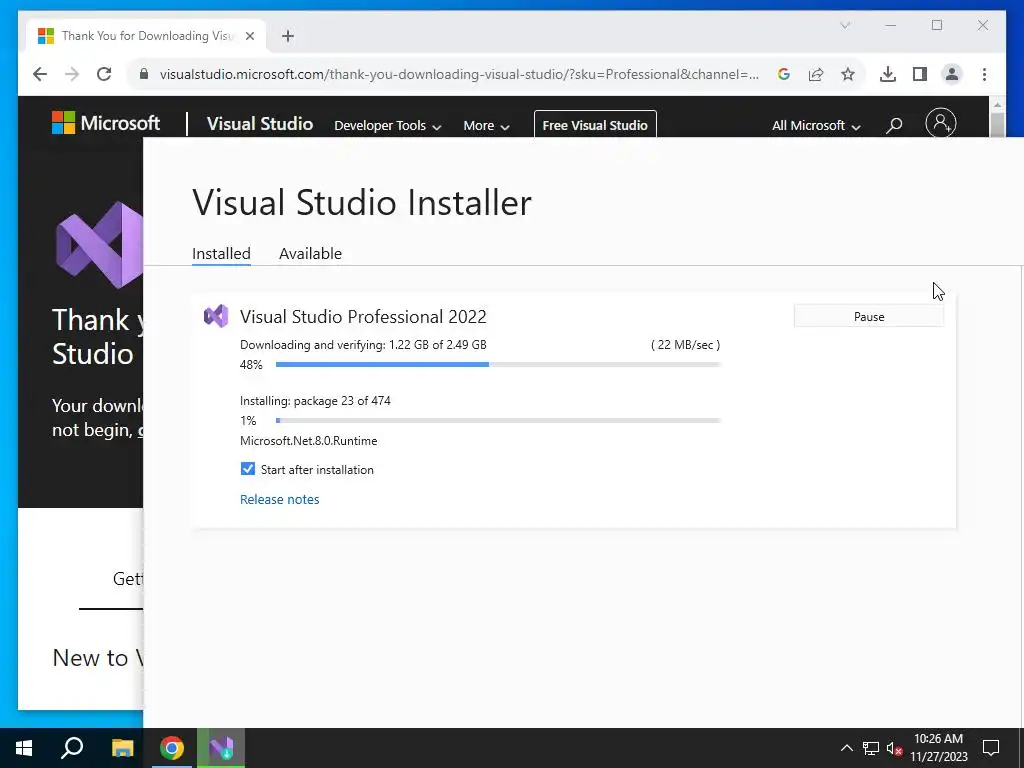Expand Developer Tools menu
Viewport: 1024px width, 768px height.
tap(387, 125)
